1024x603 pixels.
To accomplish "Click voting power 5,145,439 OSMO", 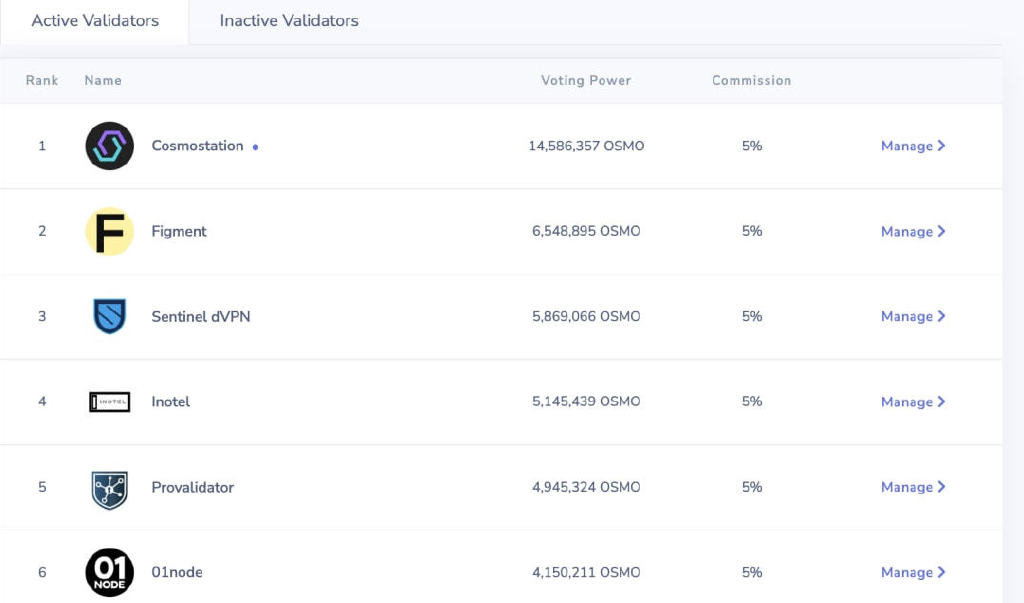I will [586, 402].
